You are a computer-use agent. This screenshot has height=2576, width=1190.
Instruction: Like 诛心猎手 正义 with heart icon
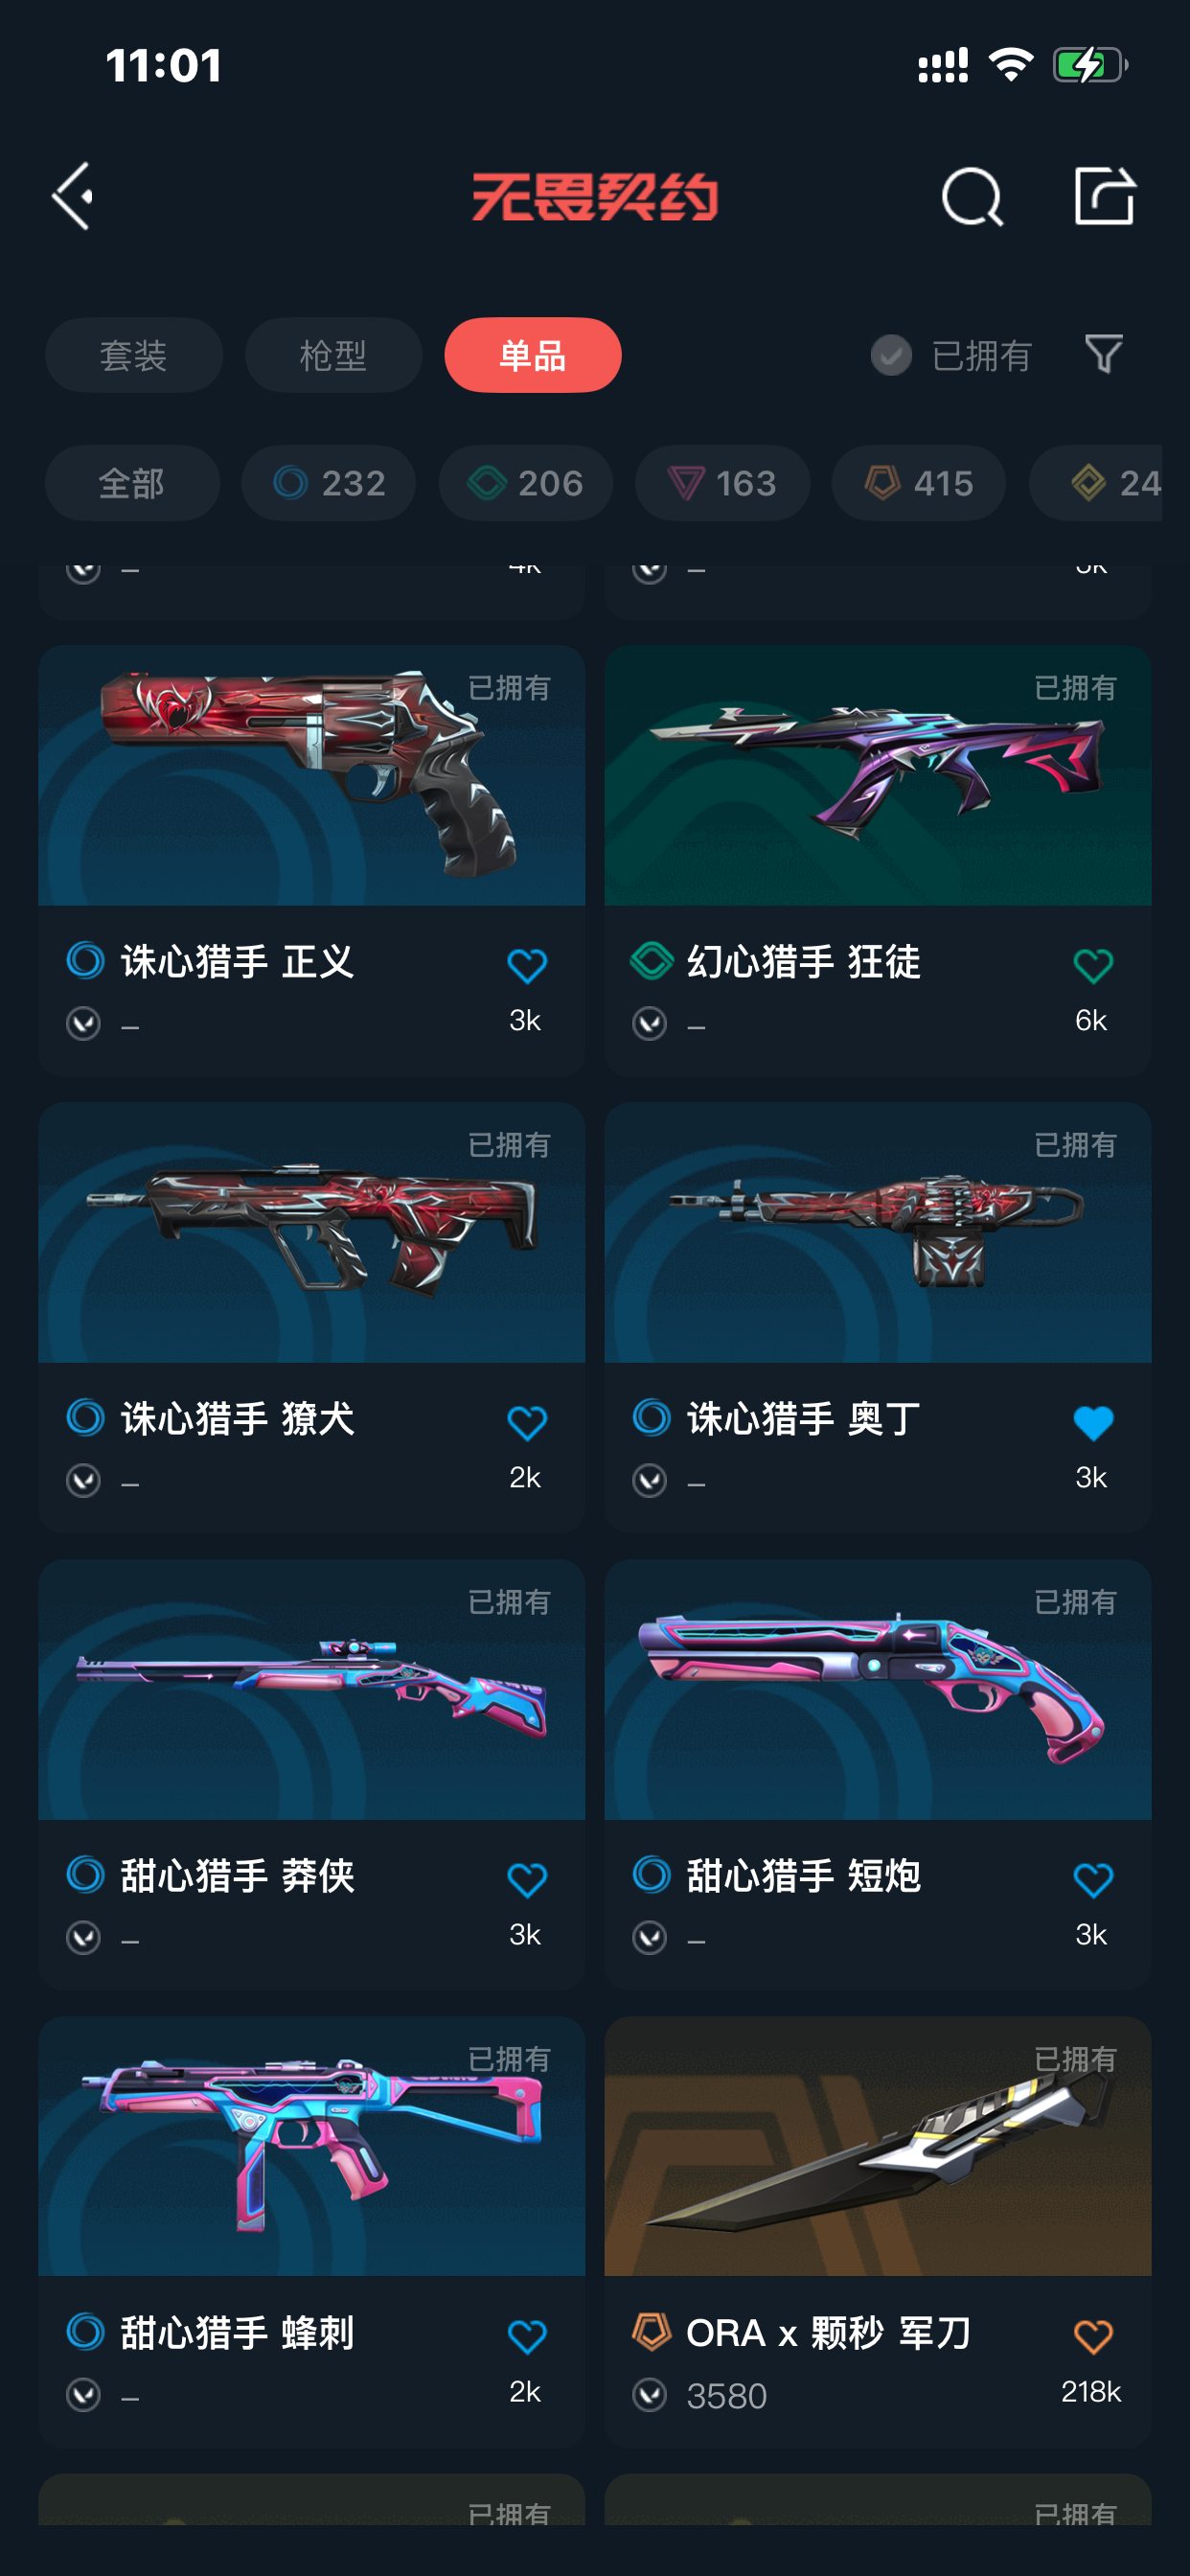pyautogui.click(x=527, y=965)
